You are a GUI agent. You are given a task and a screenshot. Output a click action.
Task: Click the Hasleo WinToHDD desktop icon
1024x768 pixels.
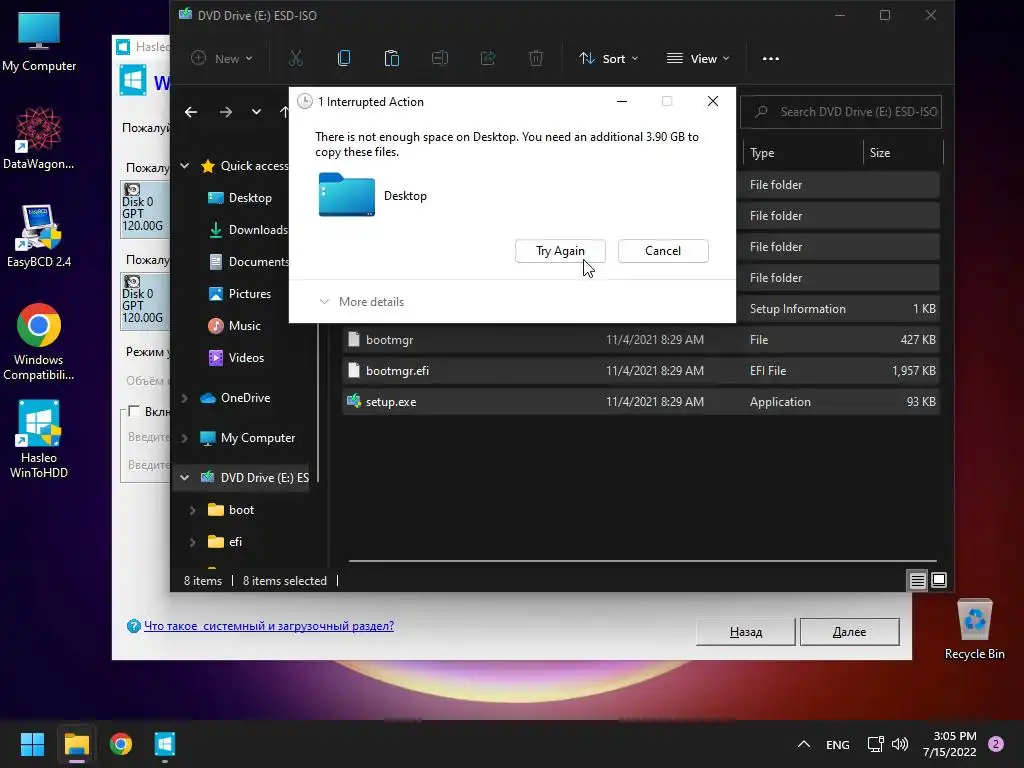click(39, 440)
